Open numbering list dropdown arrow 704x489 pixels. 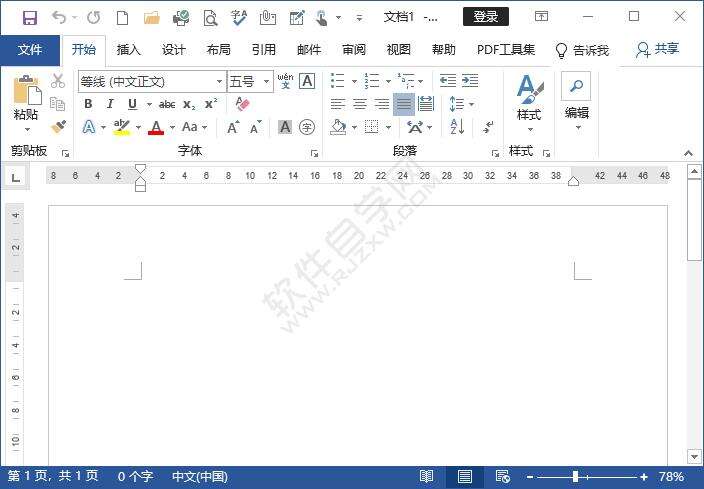(x=388, y=82)
